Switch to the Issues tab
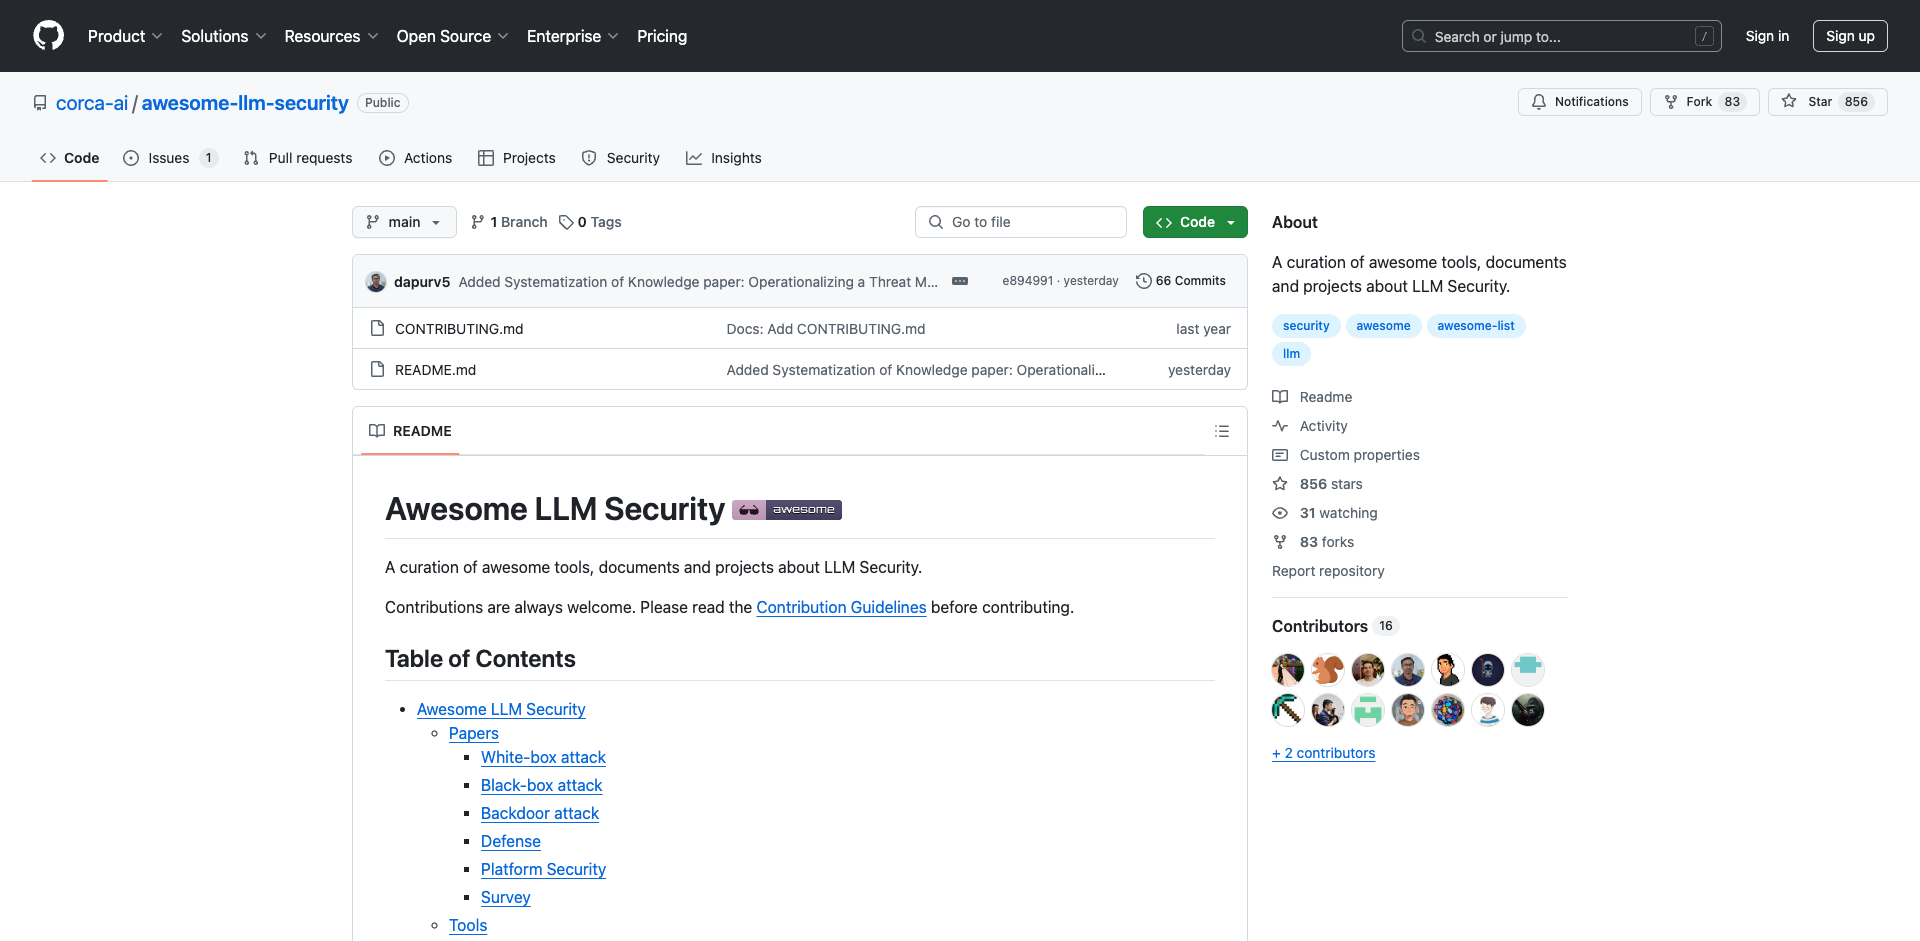 169,158
